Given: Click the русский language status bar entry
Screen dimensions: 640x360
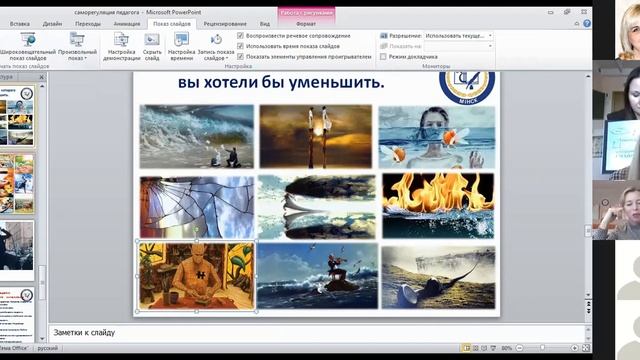Looking at the screenshot, I should pyautogui.click(x=48, y=348).
